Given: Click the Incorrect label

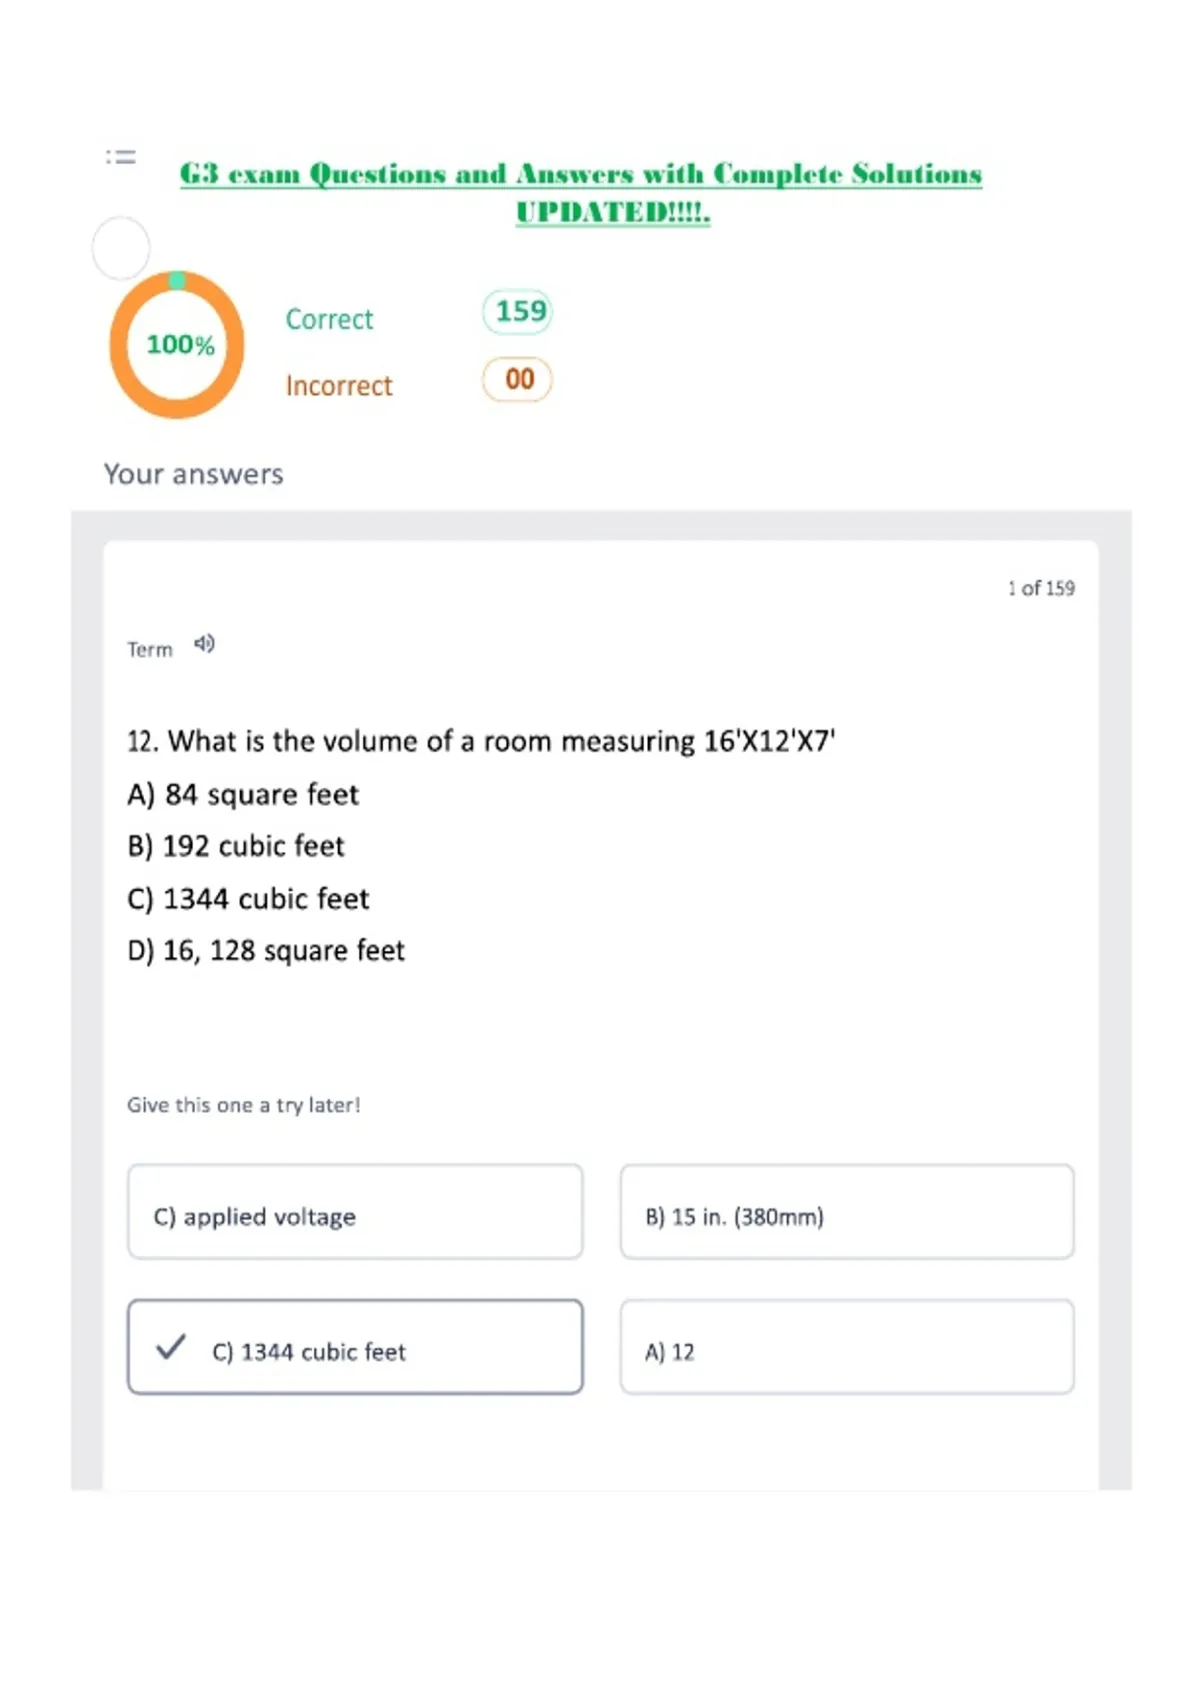Looking at the screenshot, I should 339,386.
